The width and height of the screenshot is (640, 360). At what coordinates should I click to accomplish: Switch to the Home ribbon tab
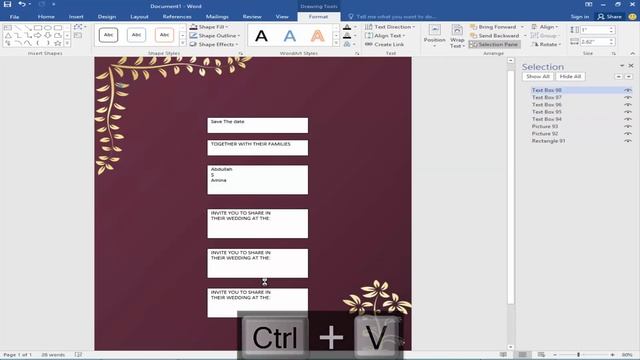pos(46,17)
